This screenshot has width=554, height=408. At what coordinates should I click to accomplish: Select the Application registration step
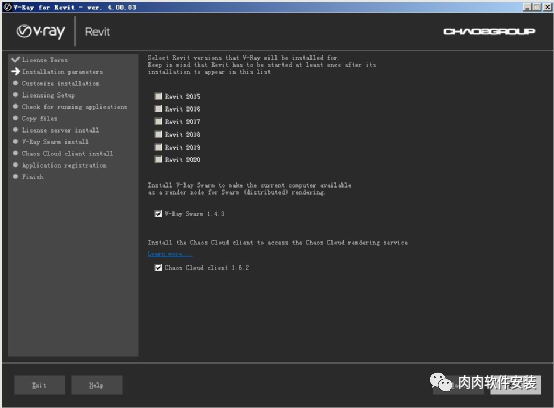tap(64, 165)
